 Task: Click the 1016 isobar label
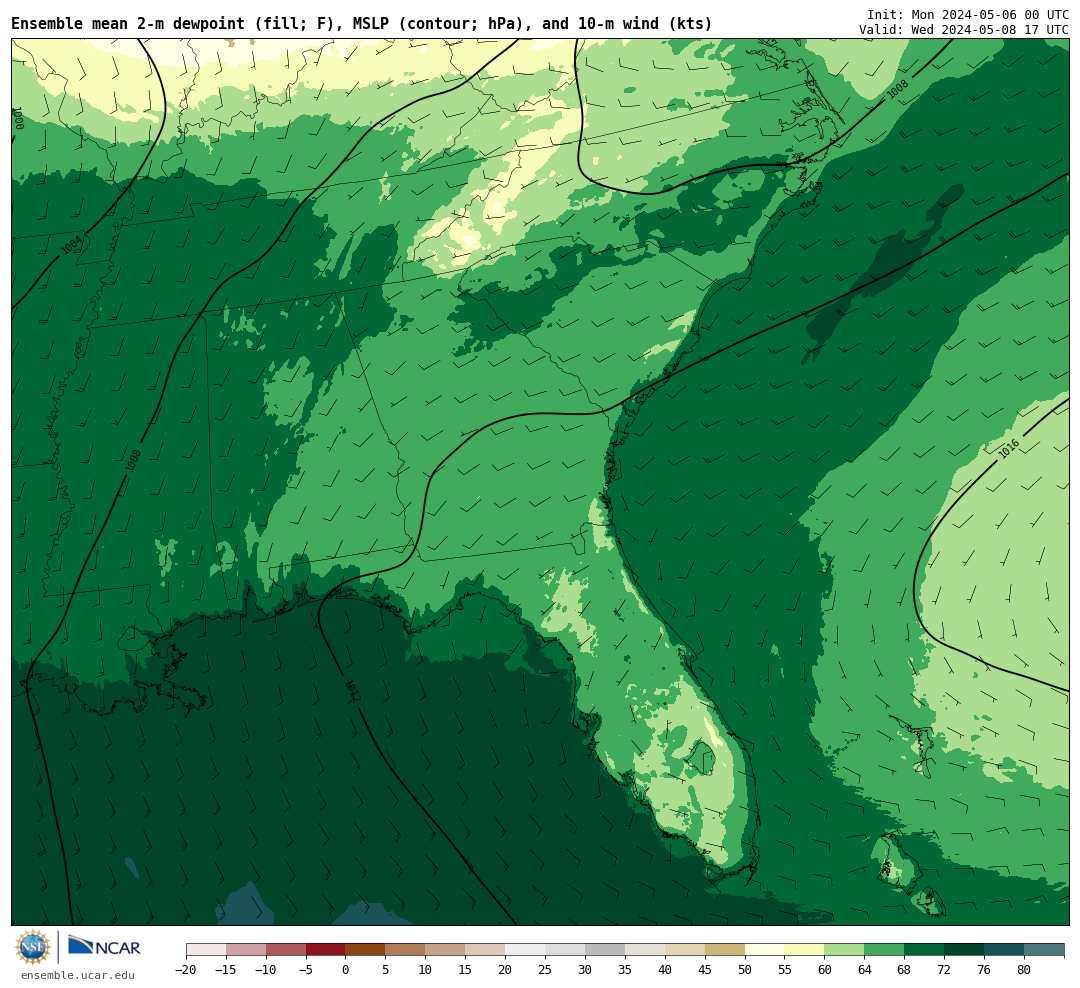[x=1009, y=449]
